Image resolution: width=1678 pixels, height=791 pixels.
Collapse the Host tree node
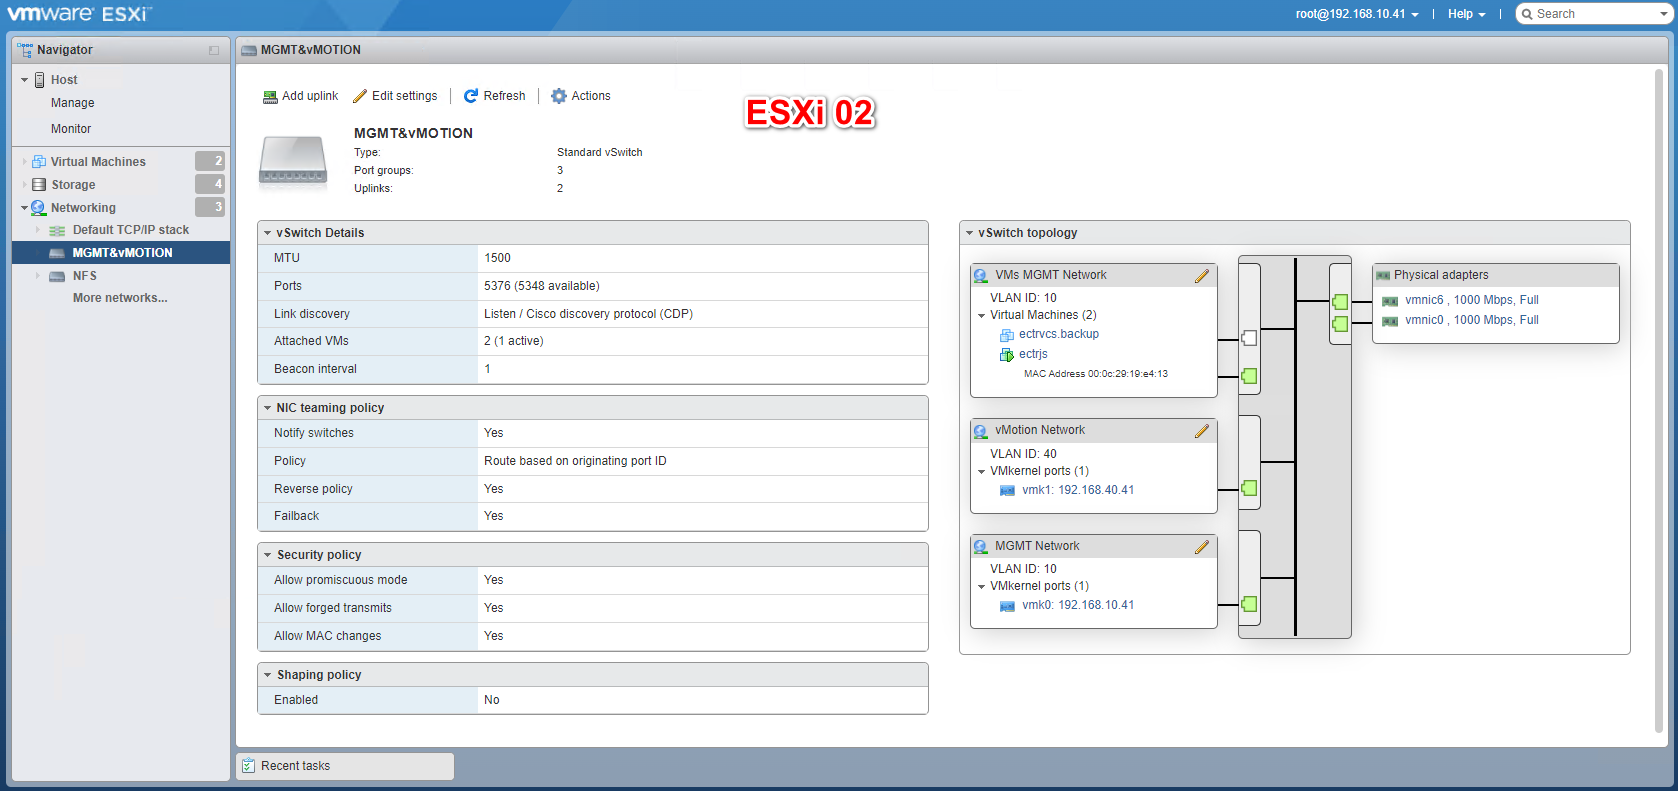pos(25,80)
